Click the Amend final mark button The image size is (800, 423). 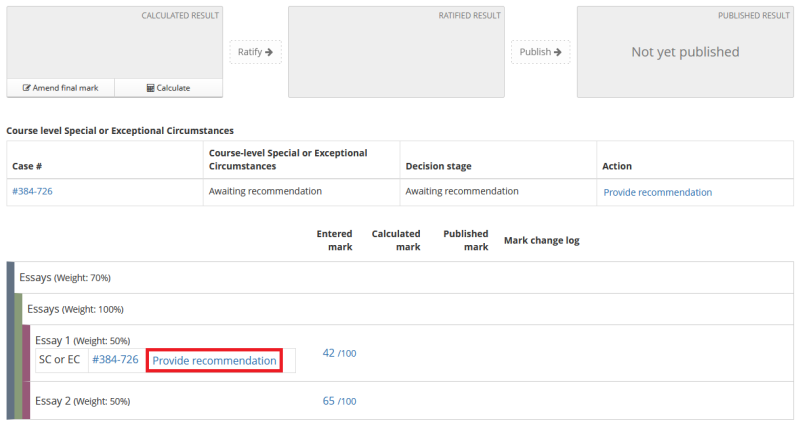(x=61, y=88)
